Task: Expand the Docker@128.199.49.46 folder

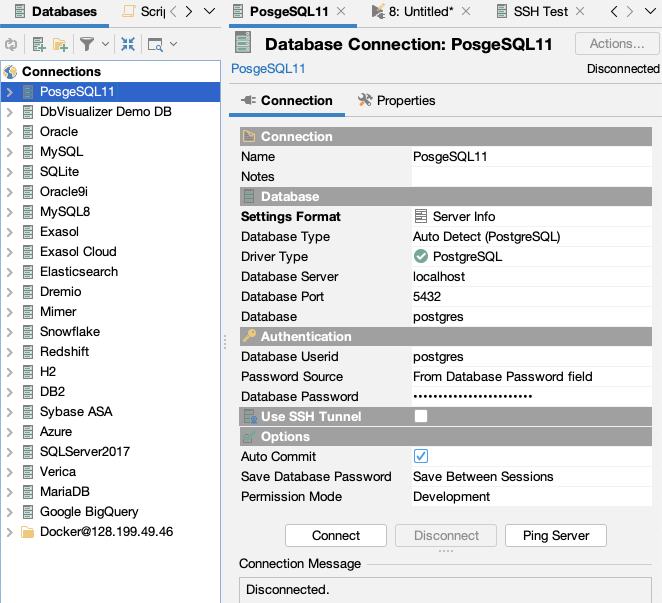Action: point(9,532)
